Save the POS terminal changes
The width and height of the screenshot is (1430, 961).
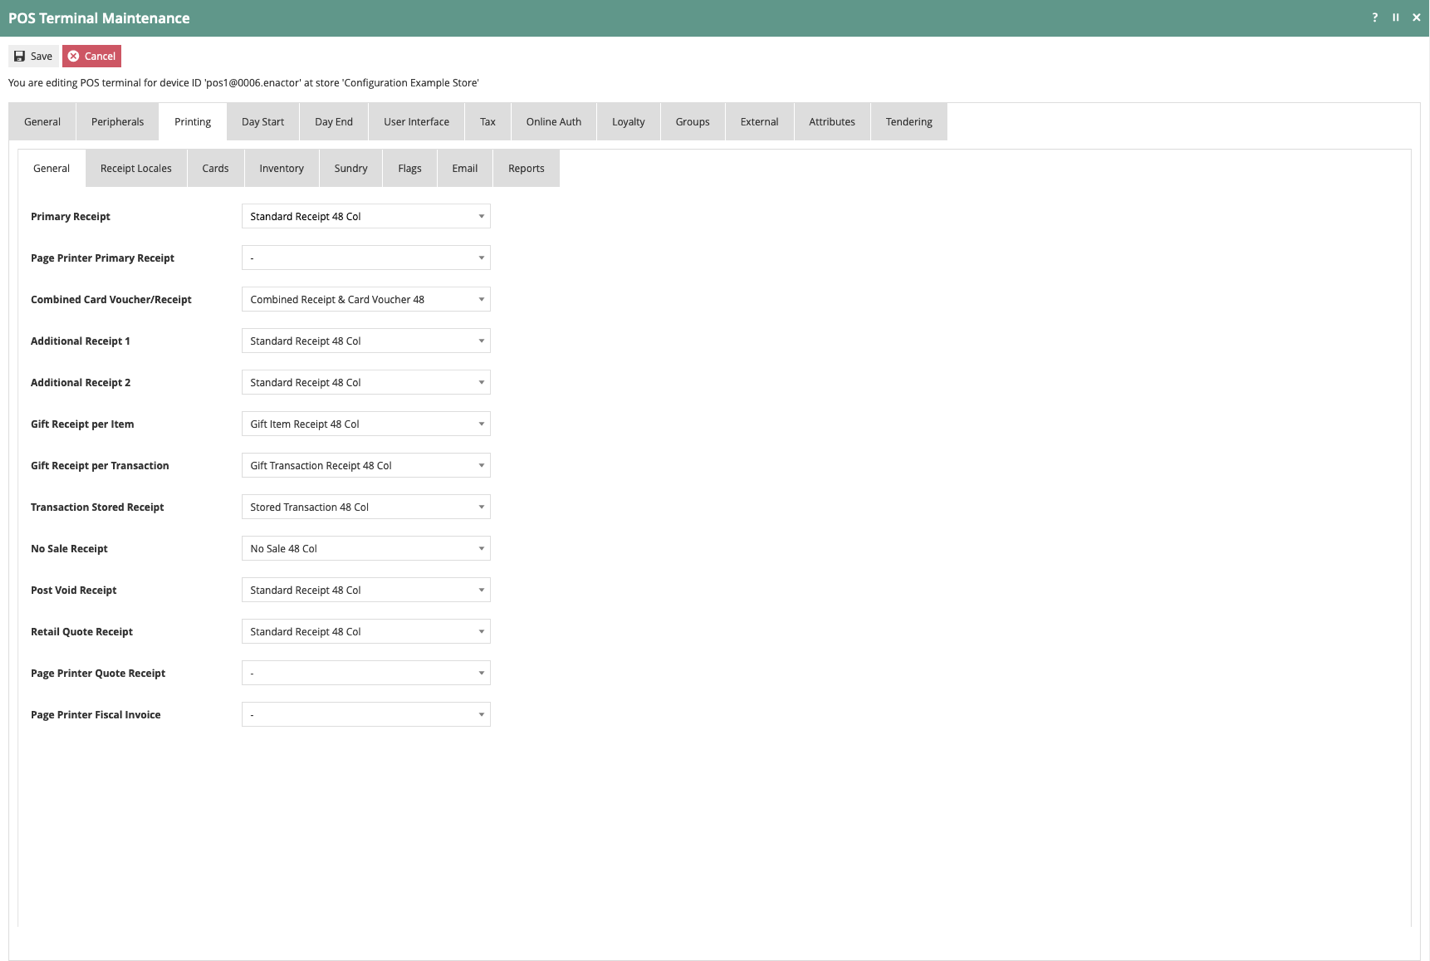click(x=33, y=56)
